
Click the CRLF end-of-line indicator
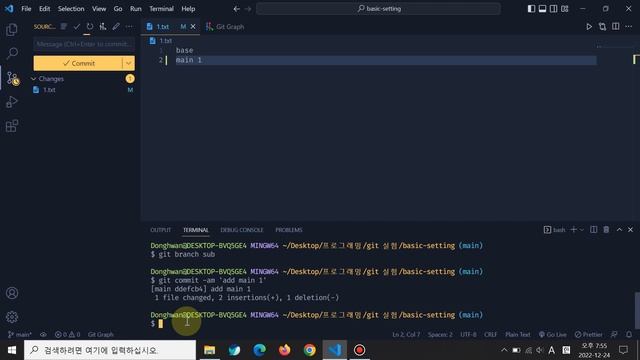coord(490,334)
